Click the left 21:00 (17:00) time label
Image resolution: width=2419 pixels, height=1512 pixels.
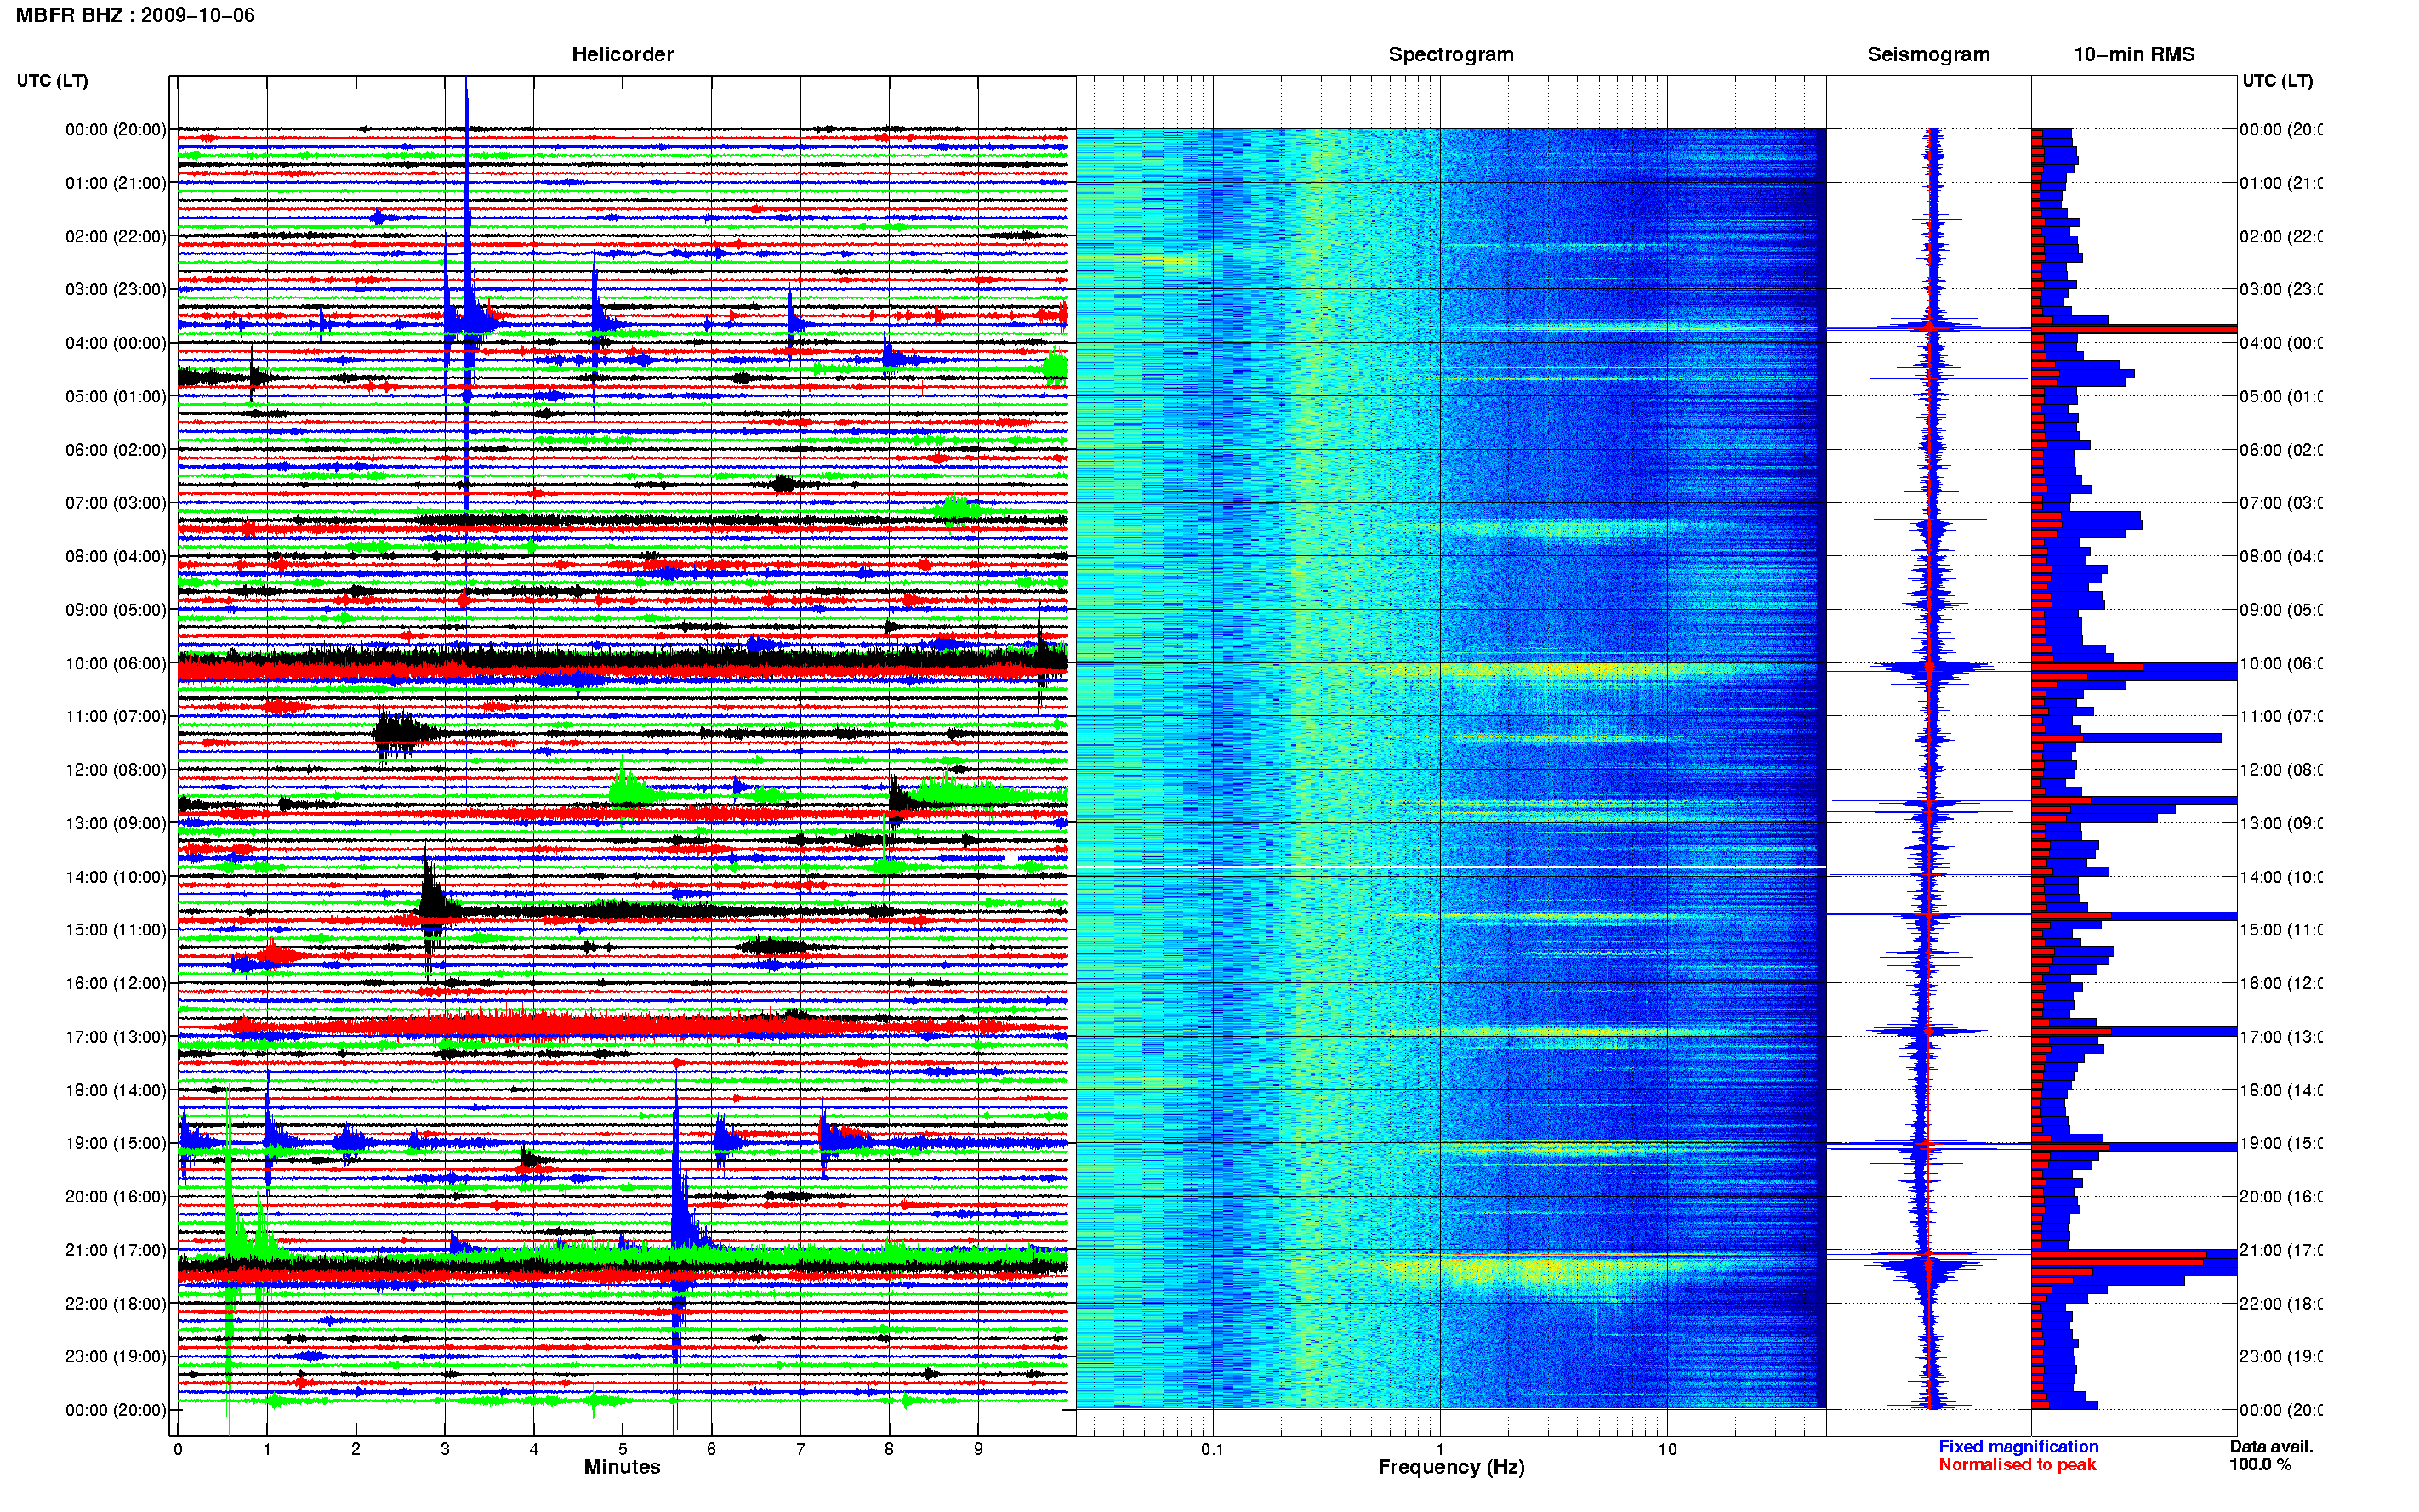pyautogui.click(x=116, y=1250)
